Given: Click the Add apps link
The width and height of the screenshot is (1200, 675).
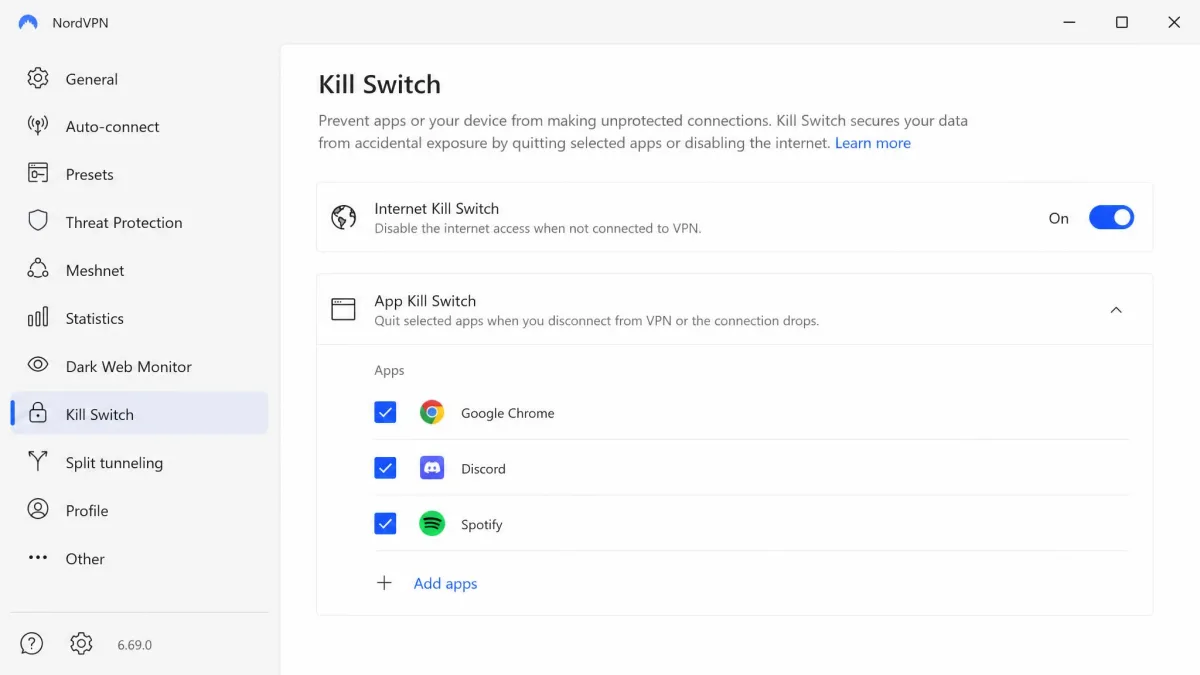Looking at the screenshot, I should click(x=445, y=583).
